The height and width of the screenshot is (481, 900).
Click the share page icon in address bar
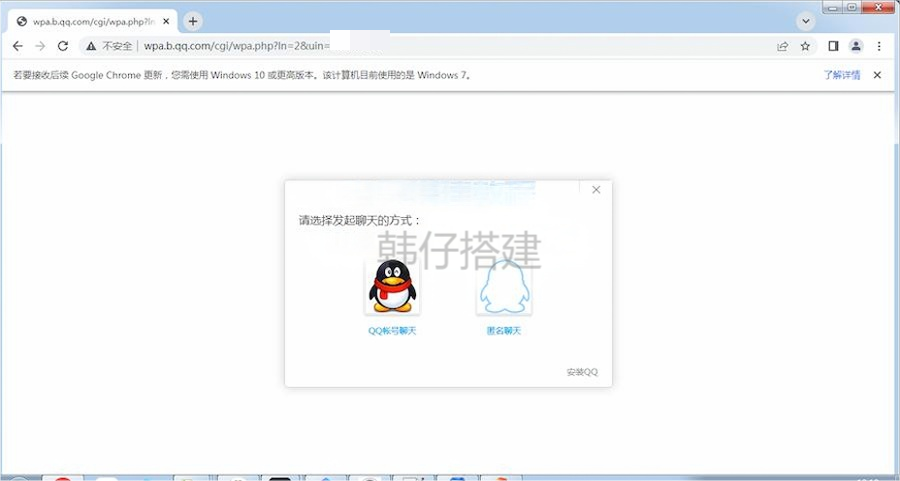coord(782,46)
